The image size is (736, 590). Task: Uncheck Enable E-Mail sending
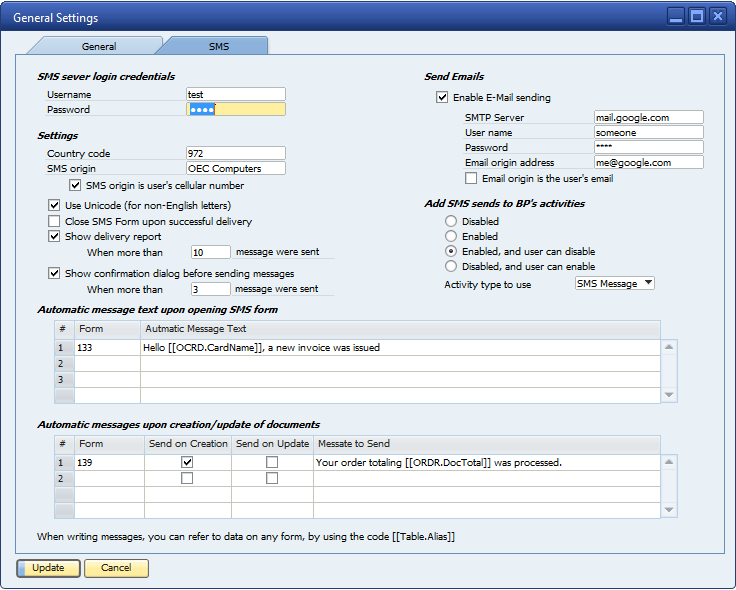point(442,97)
